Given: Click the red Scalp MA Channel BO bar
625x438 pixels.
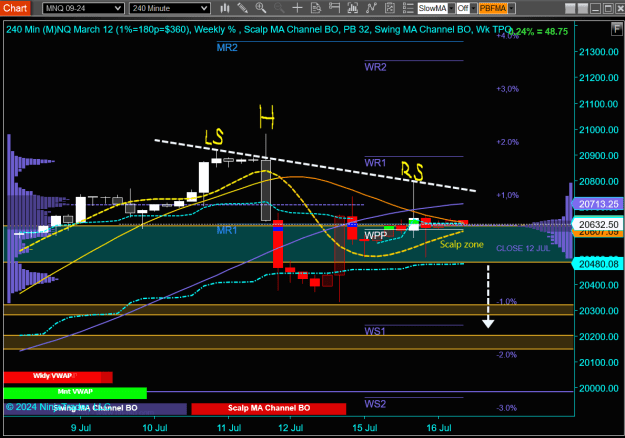Looking at the screenshot, I should 269,409.
